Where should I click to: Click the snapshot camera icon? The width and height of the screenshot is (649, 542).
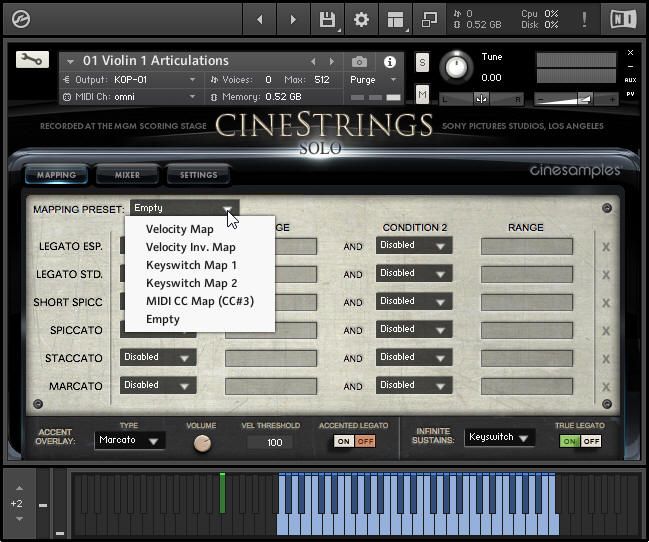(359, 62)
